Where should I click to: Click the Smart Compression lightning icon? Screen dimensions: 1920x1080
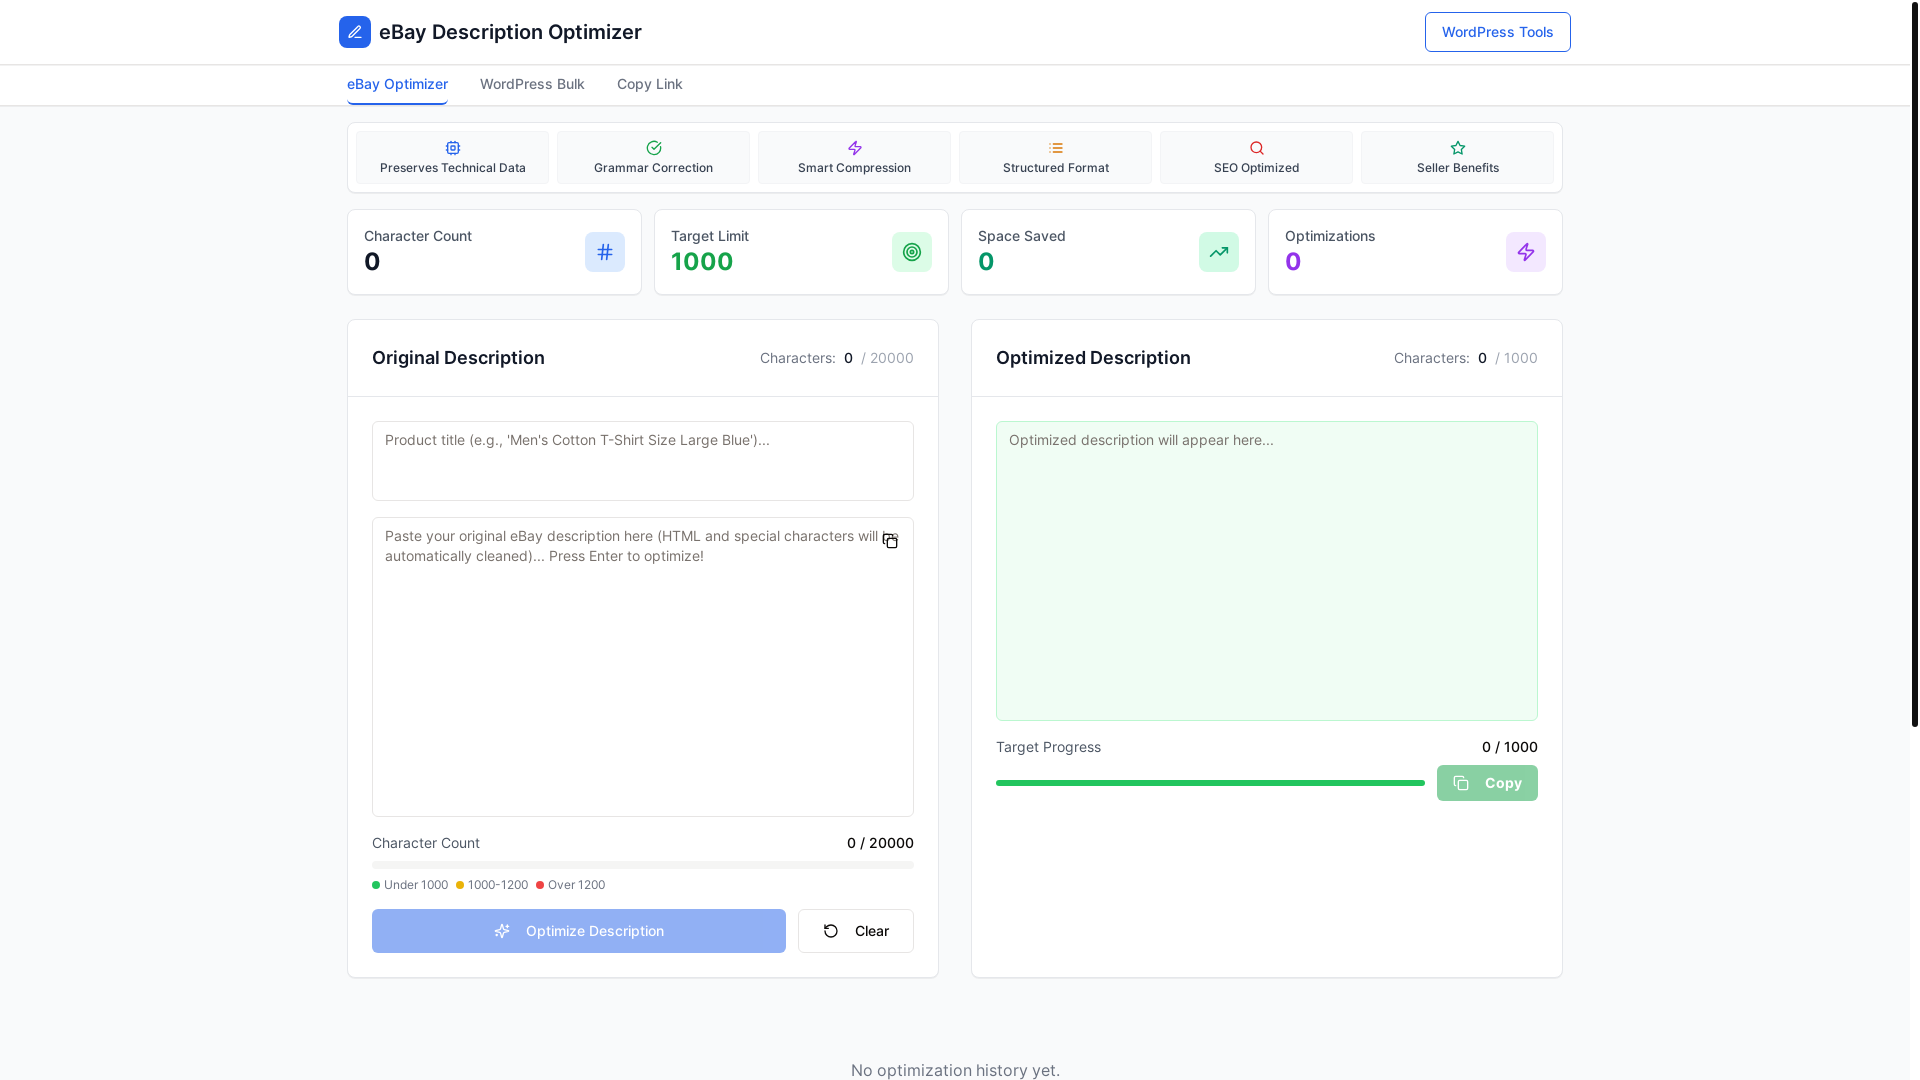coord(855,148)
